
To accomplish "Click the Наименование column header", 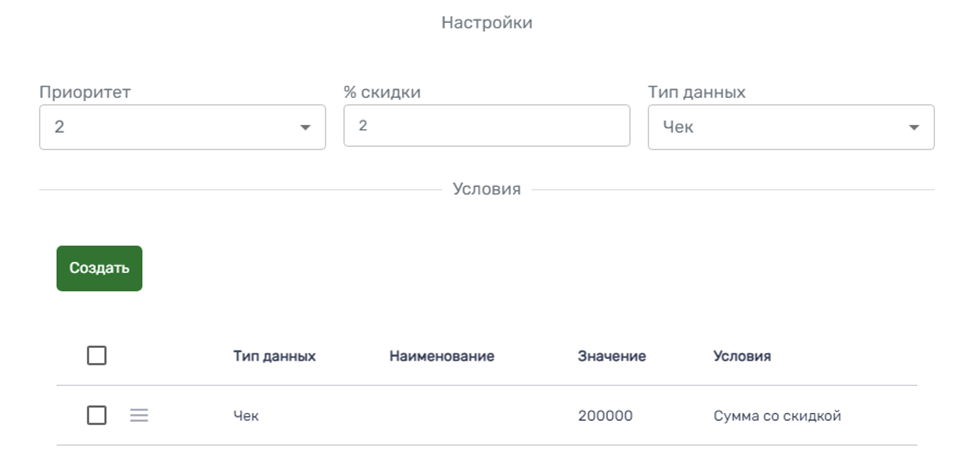I will pyautogui.click(x=441, y=356).
